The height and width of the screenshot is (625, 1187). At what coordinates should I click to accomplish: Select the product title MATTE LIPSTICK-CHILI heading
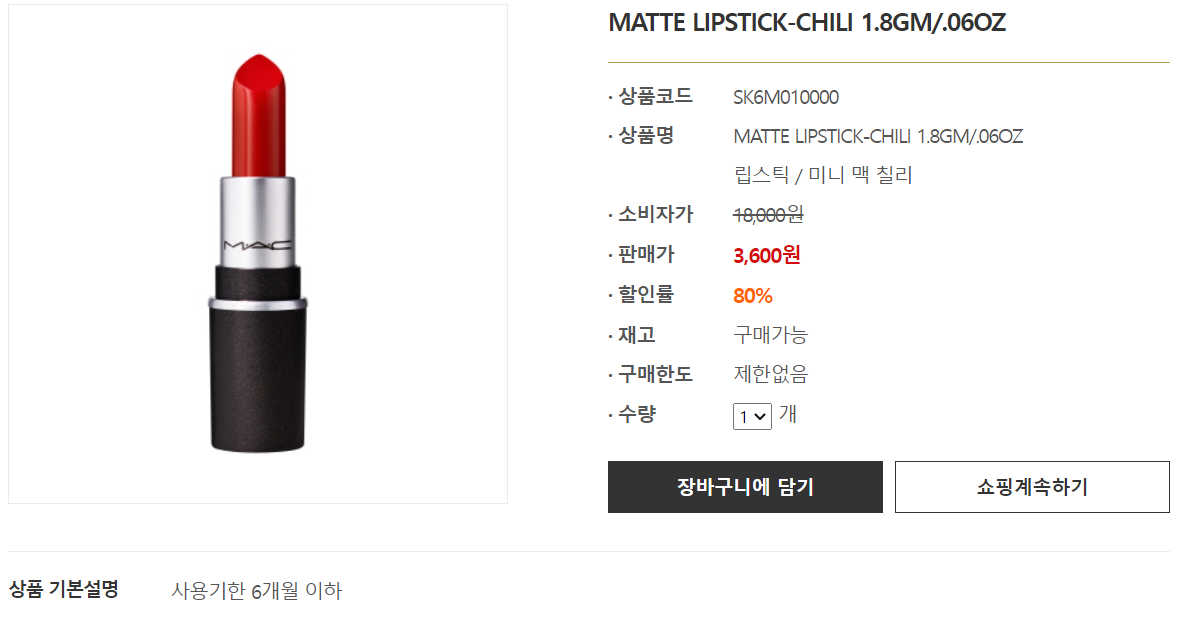coord(807,23)
